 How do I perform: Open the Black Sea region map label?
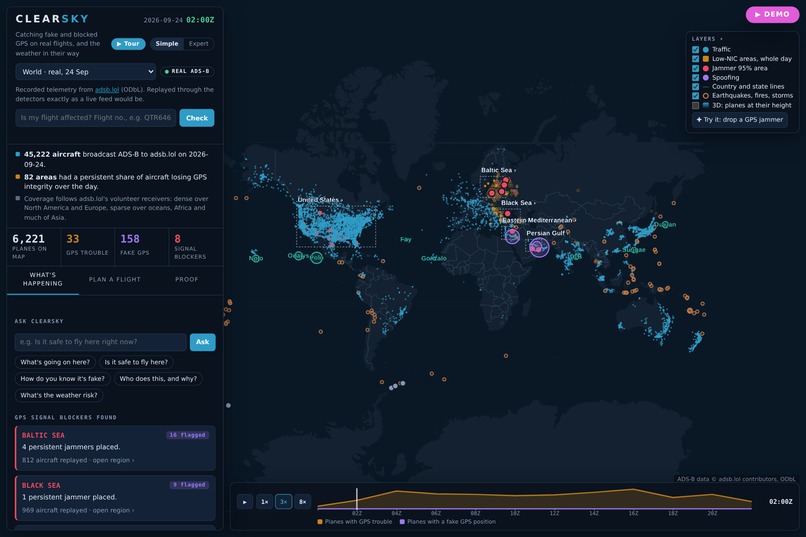pos(518,203)
